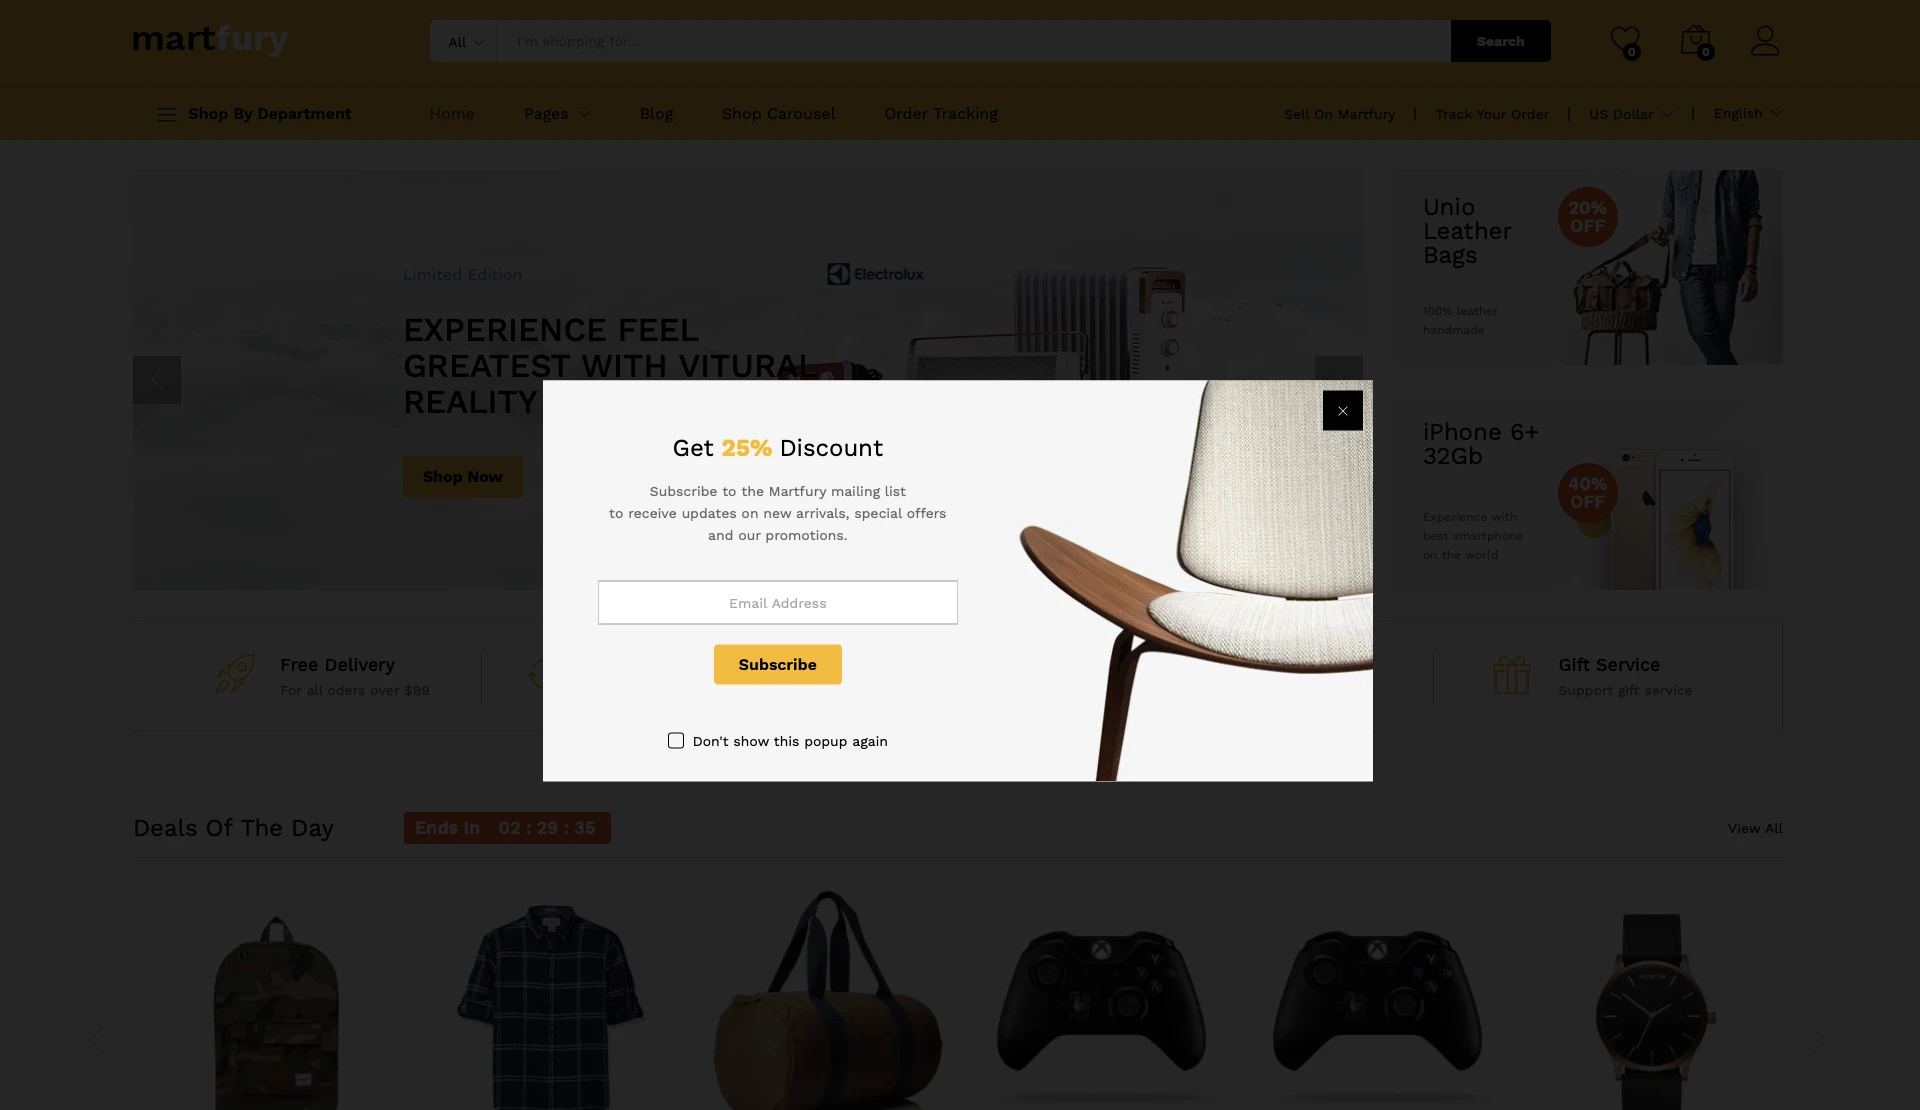This screenshot has width=1920, height=1110.
Task: Expand the Pages menu
Action: pos(557,114)
